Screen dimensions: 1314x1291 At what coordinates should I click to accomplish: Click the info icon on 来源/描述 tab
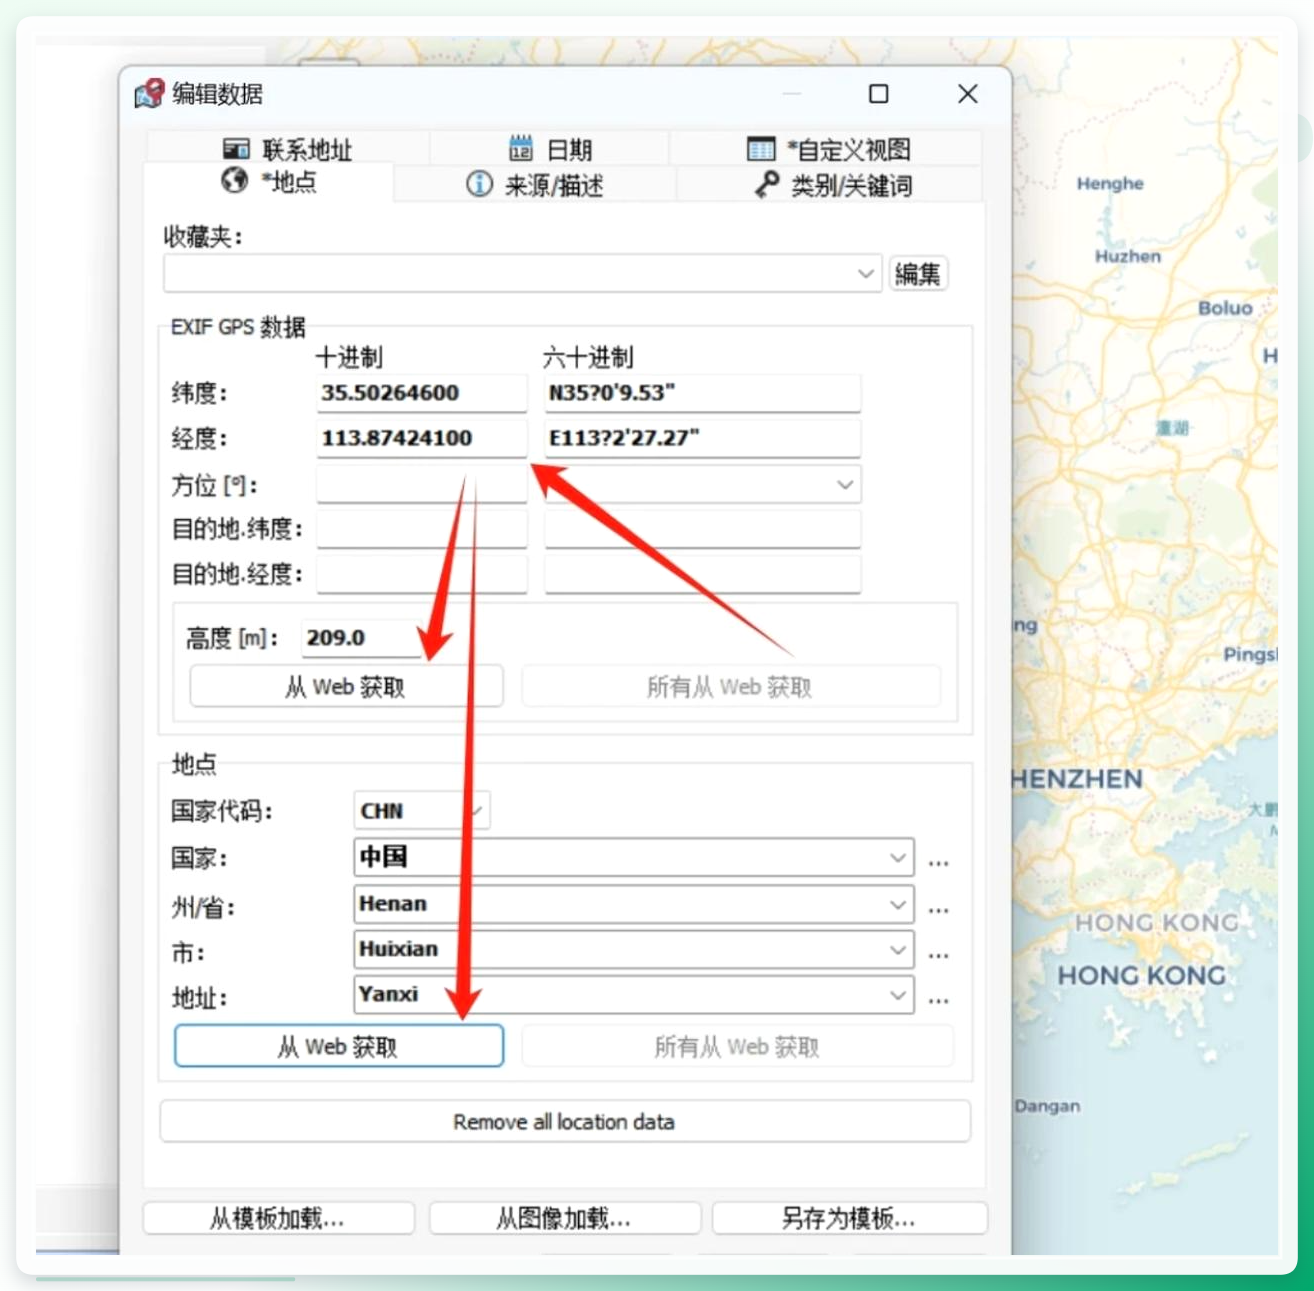(x=479, y=184)
